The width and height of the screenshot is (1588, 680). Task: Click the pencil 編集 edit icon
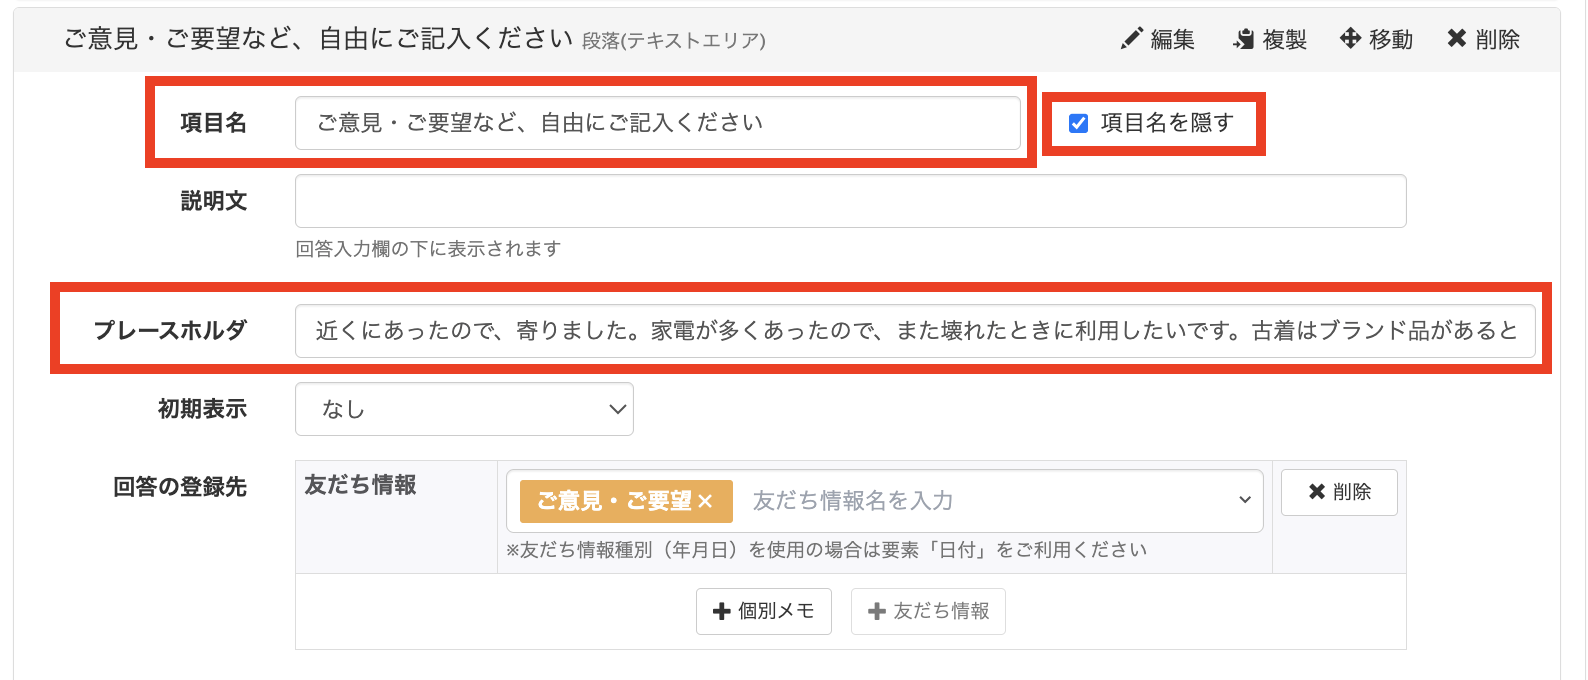coord(1131,39)
